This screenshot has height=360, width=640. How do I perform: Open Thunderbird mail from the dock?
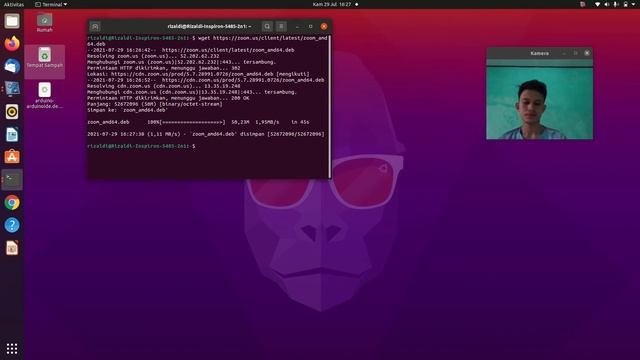(x=12, y=66)
